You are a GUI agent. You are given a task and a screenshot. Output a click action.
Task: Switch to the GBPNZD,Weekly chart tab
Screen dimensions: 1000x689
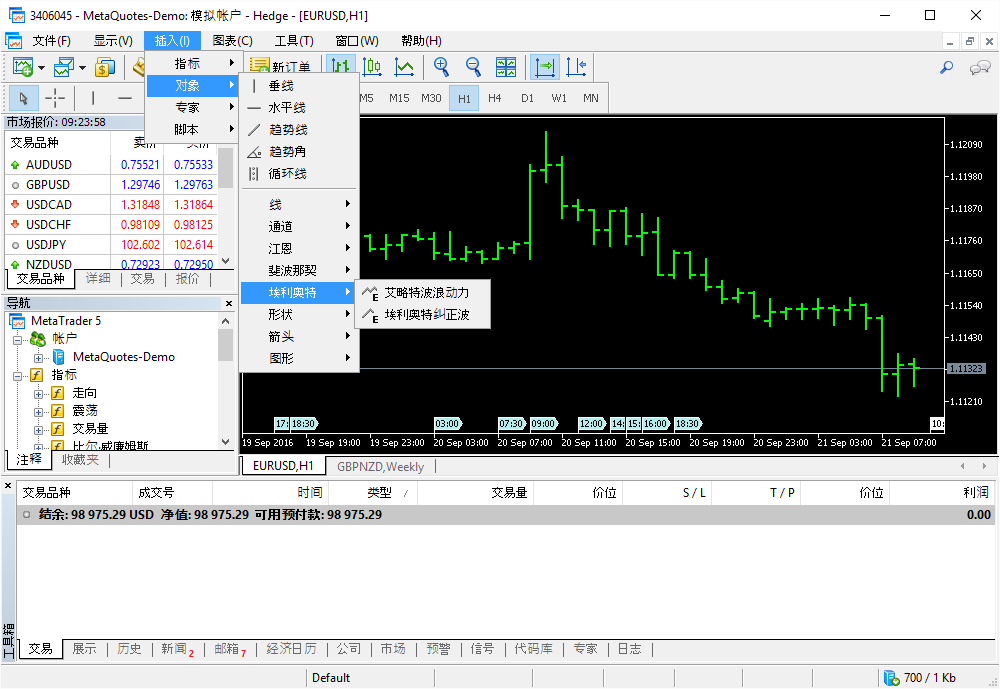pyautogui.click(x=380, y=466)
